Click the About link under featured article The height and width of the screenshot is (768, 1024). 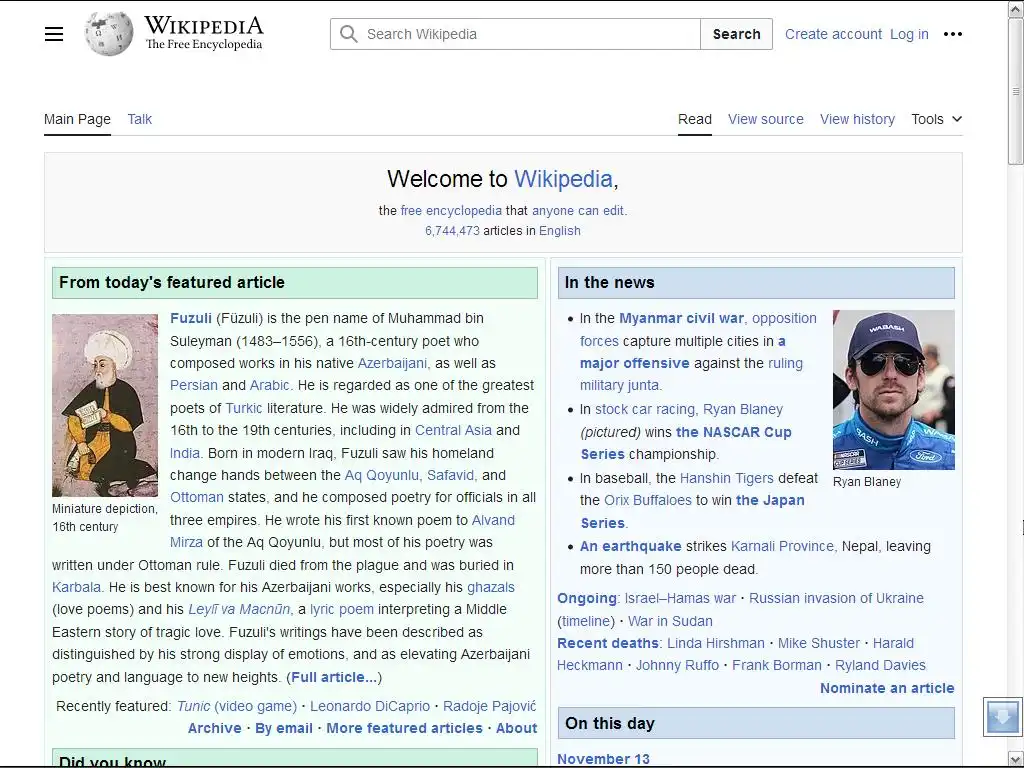click(x=516, y=728)
